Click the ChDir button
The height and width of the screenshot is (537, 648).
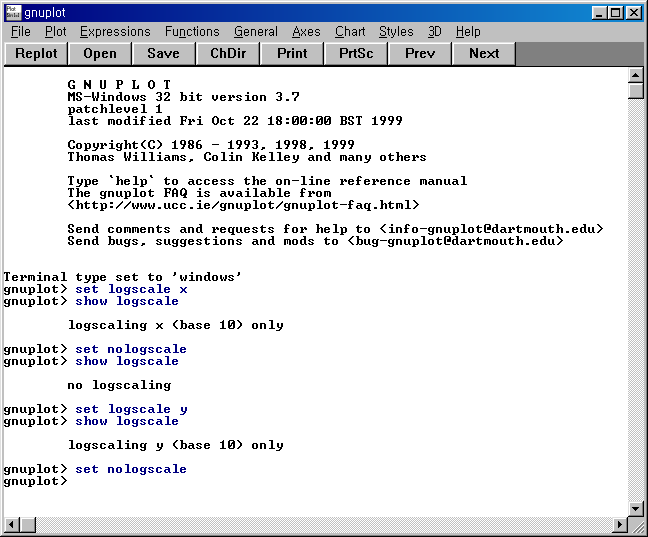(228, 54)
